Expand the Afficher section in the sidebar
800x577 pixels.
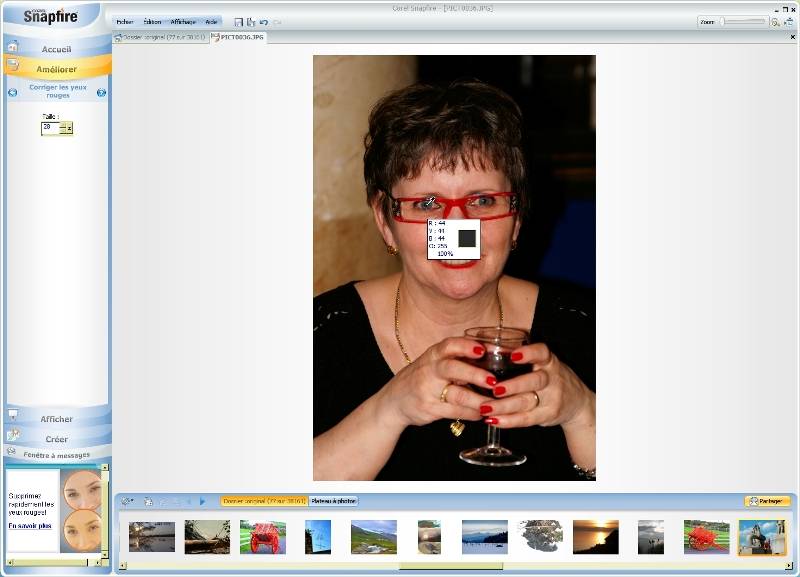(56, 419)
